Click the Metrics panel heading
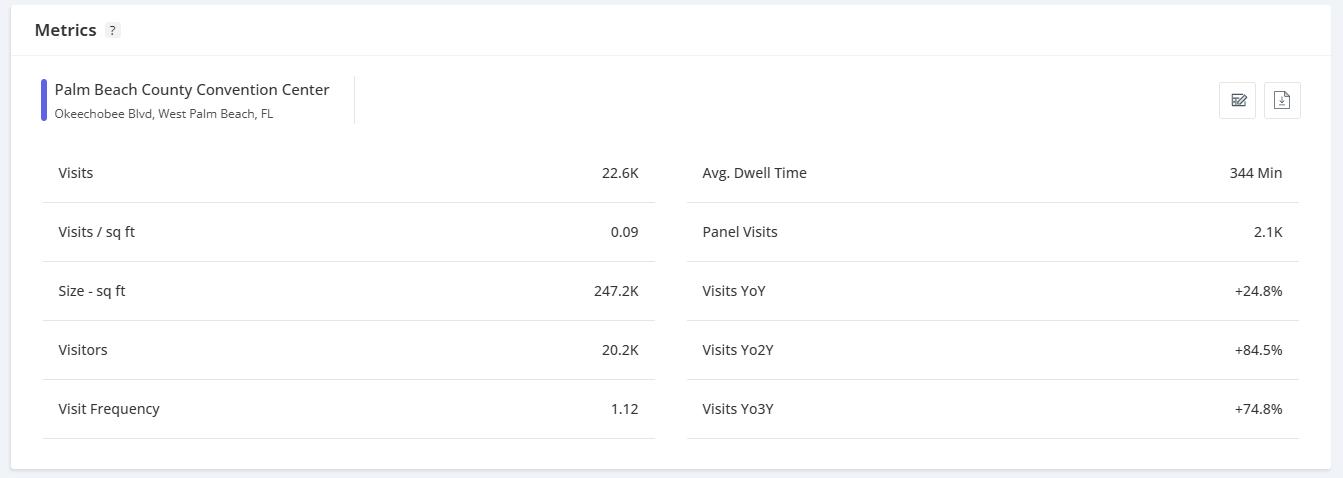This screenshot has height=478, width=1343. click(x=66, y=30)
